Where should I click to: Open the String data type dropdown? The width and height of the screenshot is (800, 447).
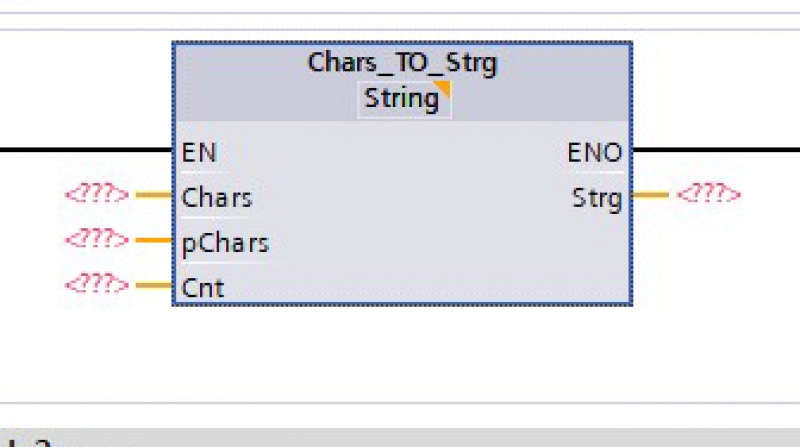(404, 99)
